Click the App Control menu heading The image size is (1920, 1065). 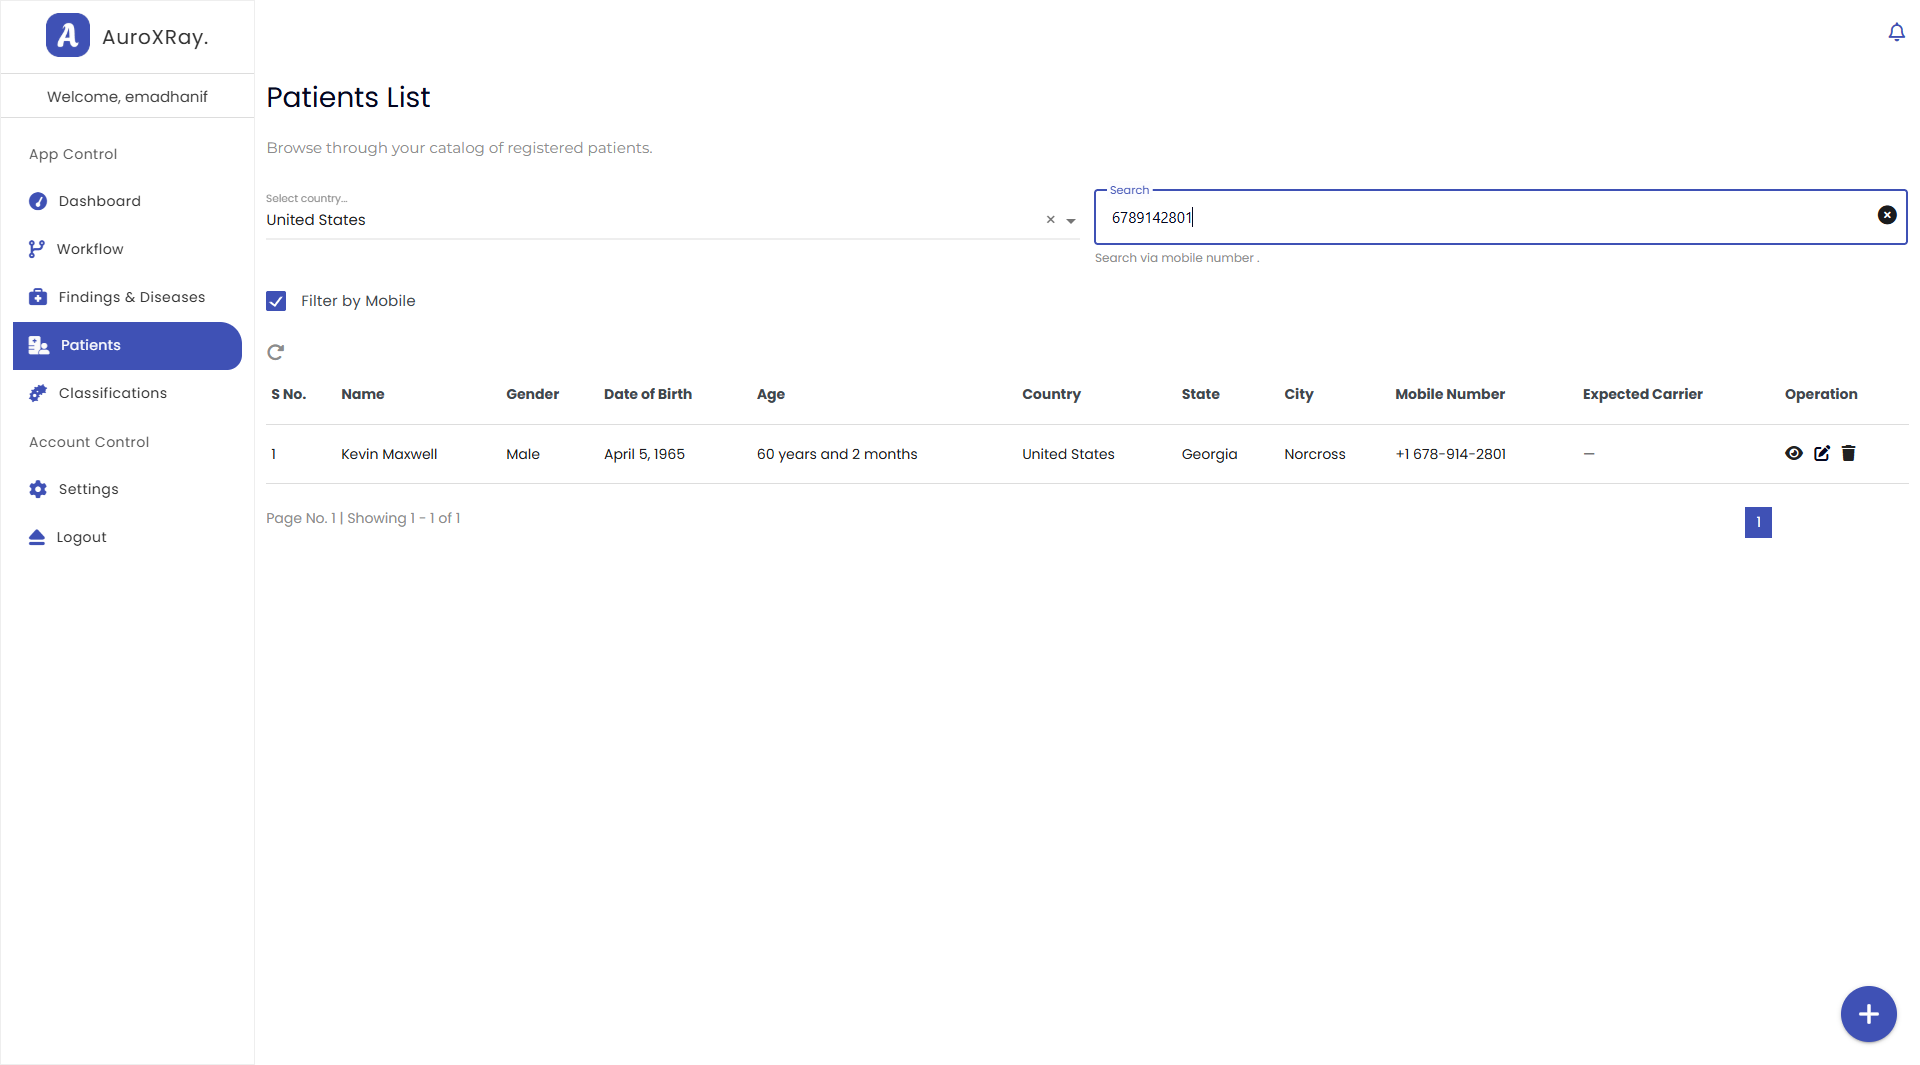(x=72, y=153)
